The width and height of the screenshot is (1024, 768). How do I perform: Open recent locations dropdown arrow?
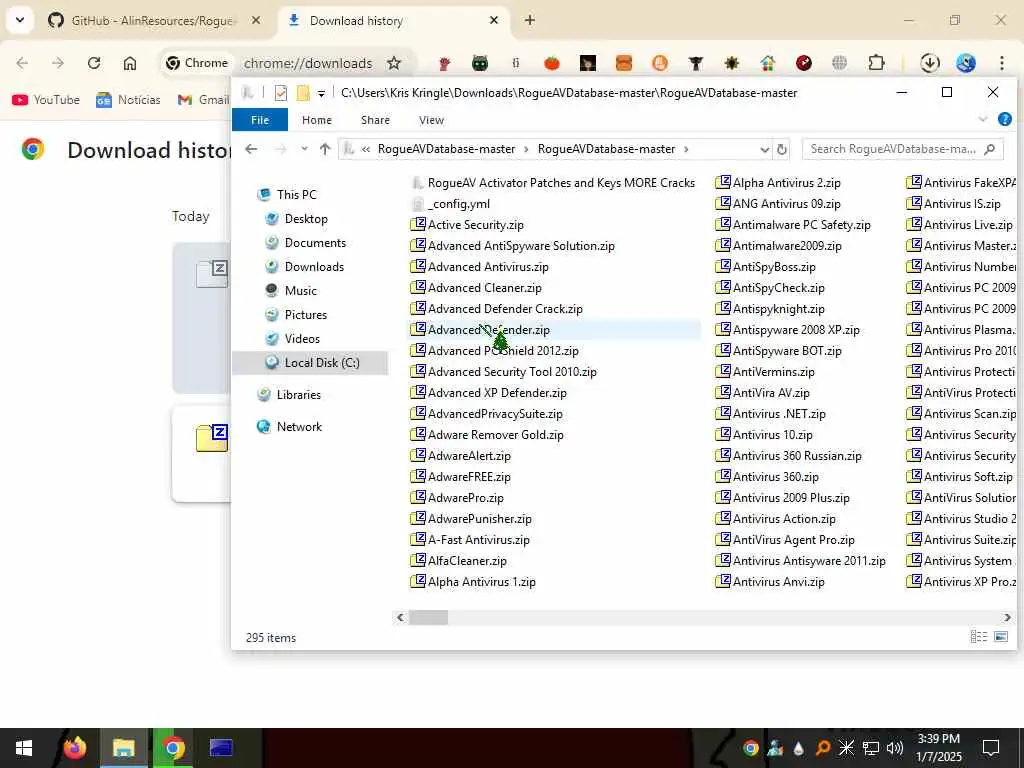[304, 150]
